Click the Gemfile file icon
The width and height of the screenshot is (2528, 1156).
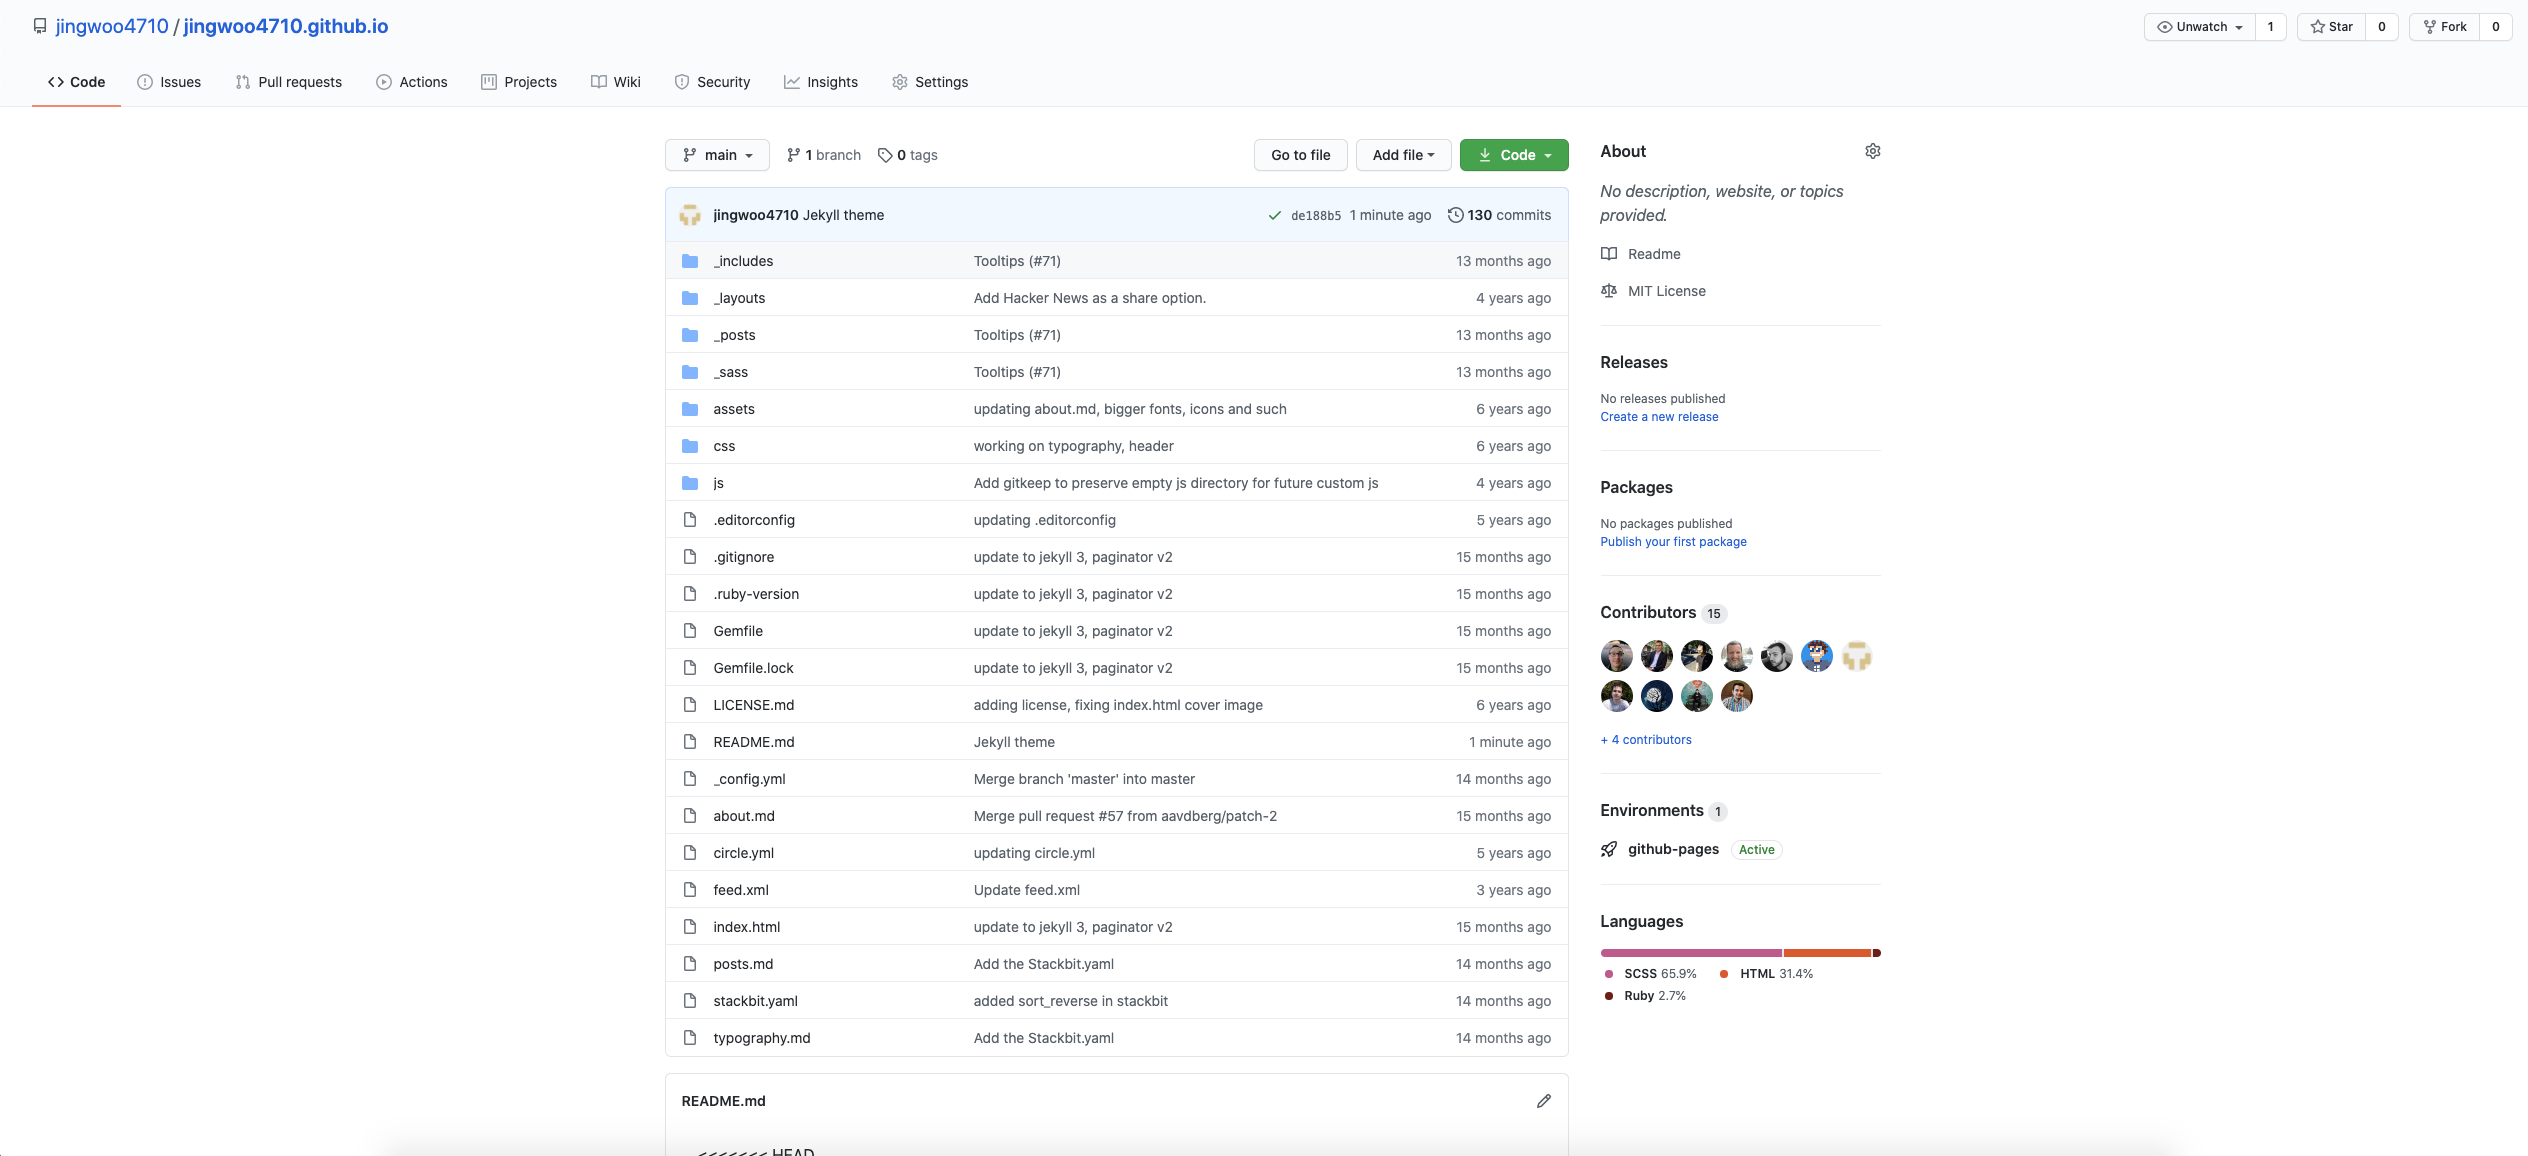click(x=690, y=631)
